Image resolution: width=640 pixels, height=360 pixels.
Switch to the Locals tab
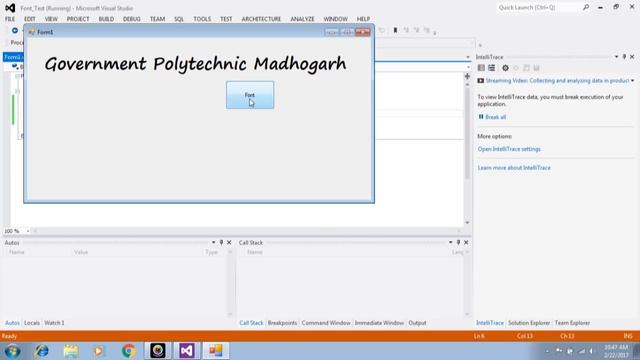pos(32,323)
